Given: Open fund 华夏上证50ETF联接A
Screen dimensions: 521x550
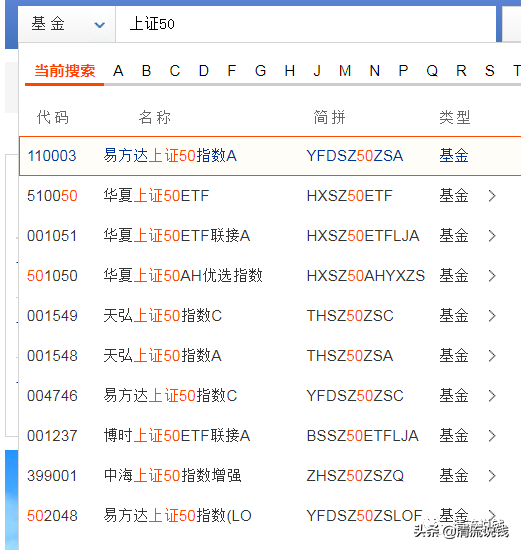Looking at the screenshot, I should pyautogui.click(x=177, y=236).
